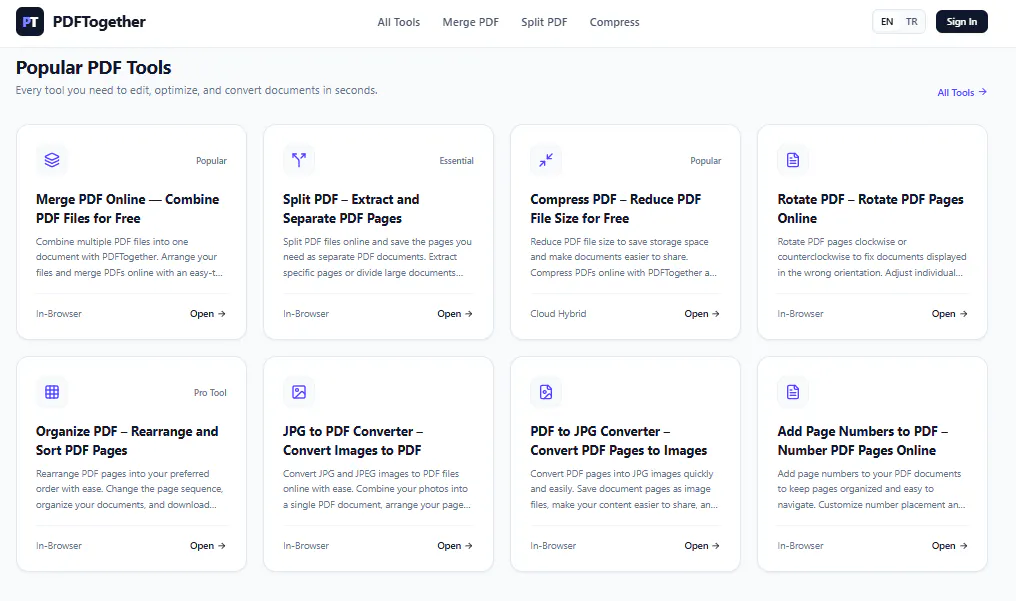Click the Sign In button
This screenshot has width=1016, height=601.
[962, 21]
